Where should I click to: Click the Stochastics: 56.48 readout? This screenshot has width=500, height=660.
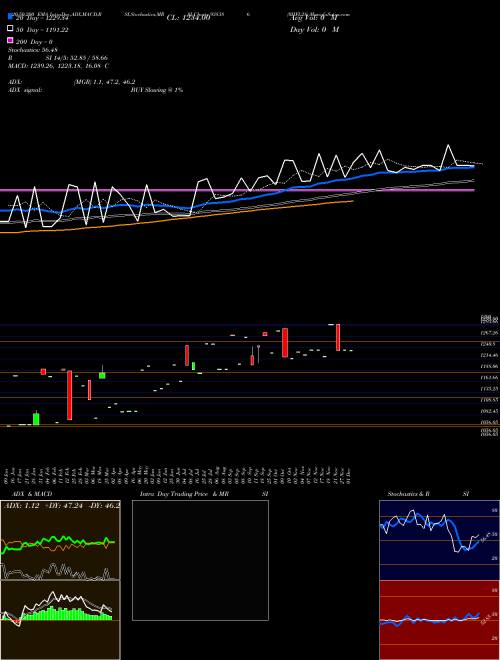[33, 50]
